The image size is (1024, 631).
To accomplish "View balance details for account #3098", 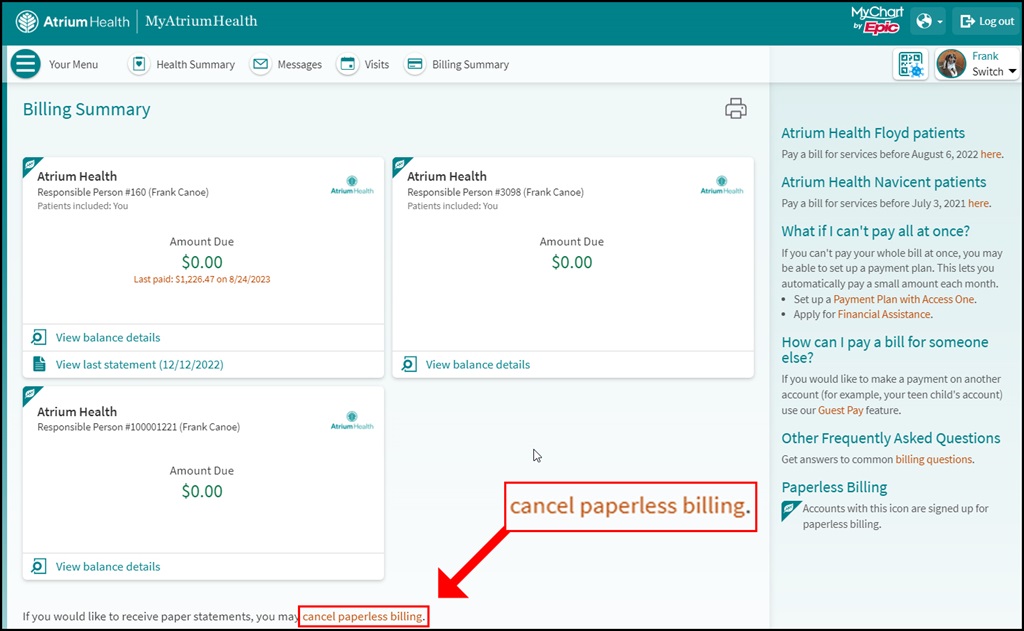I will (477, 364).
